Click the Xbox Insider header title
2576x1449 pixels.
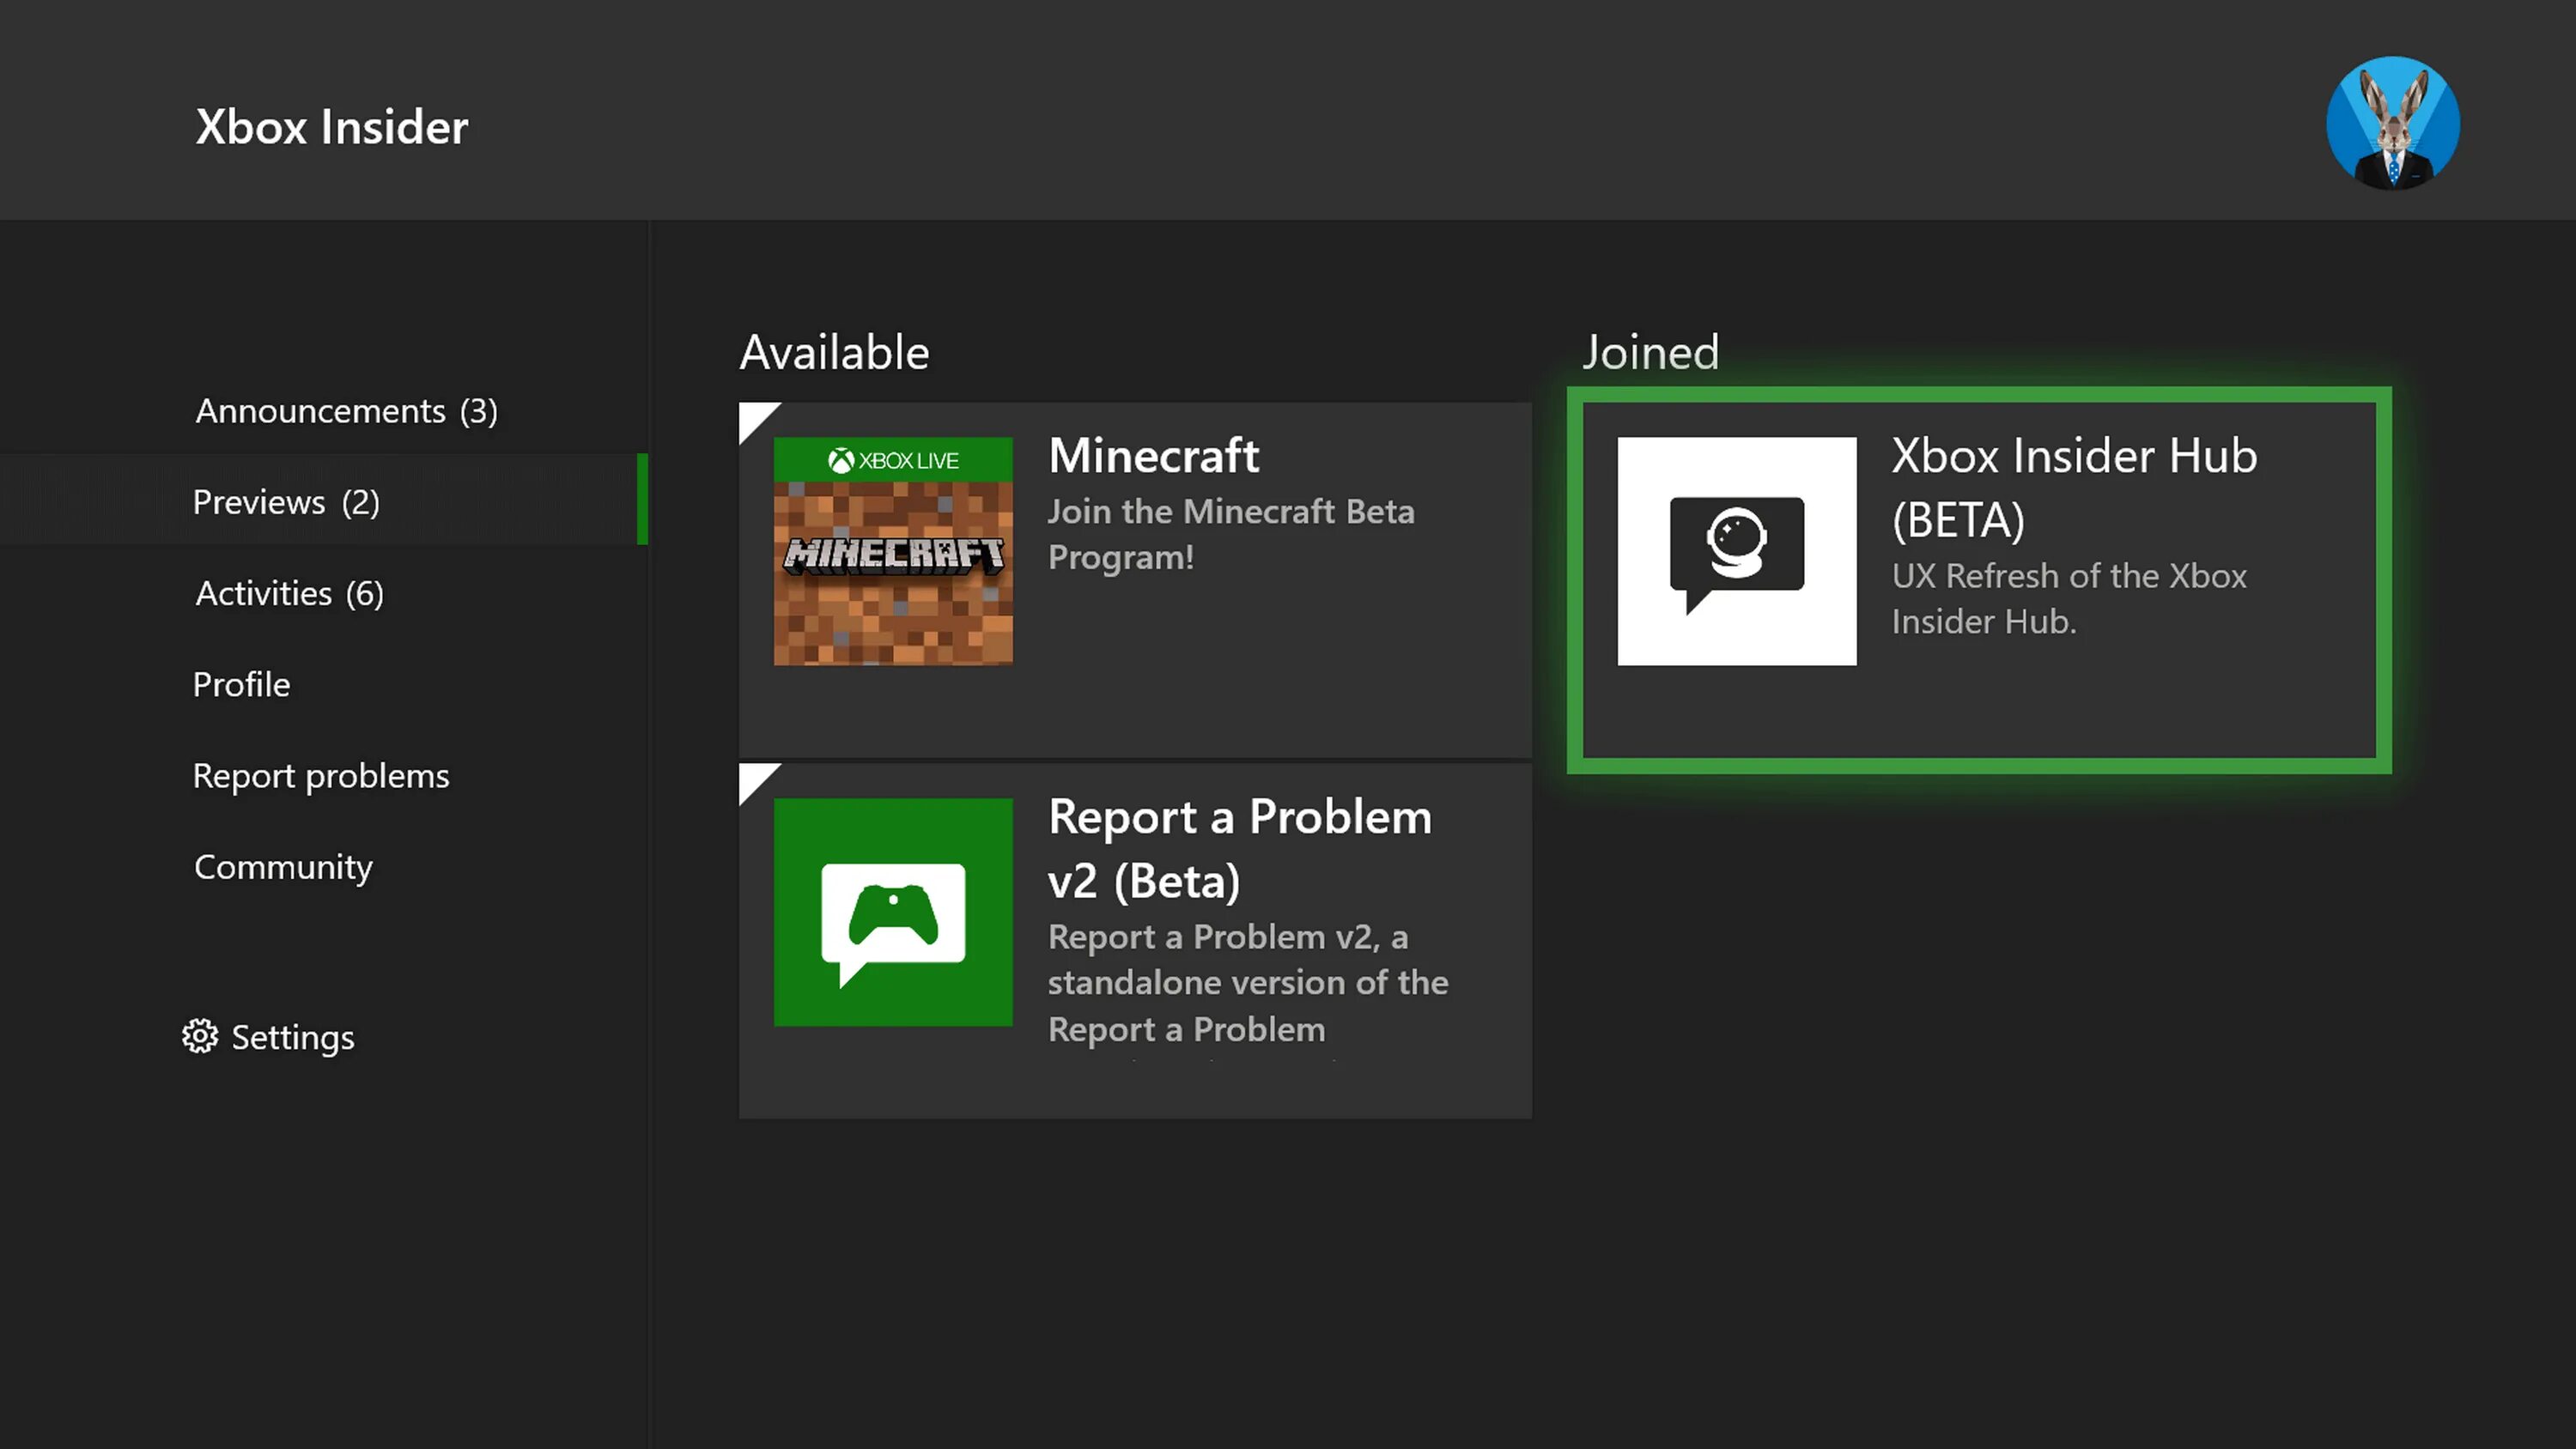tap(331, 127)
